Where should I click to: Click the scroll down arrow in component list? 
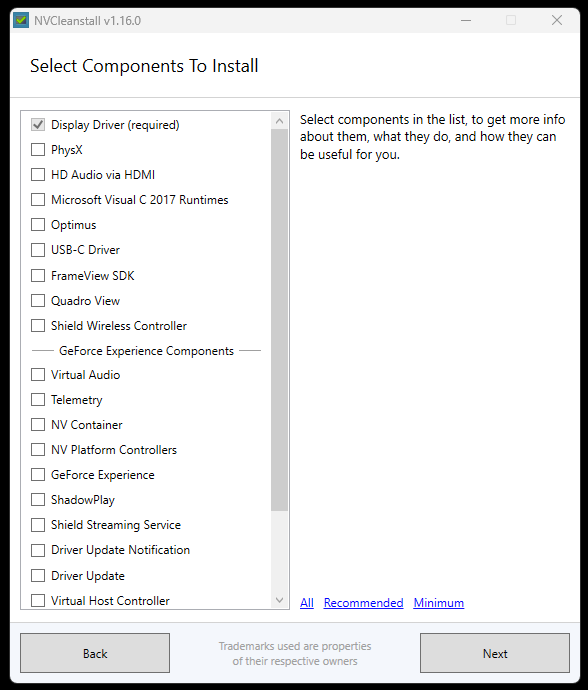[279, 600]
